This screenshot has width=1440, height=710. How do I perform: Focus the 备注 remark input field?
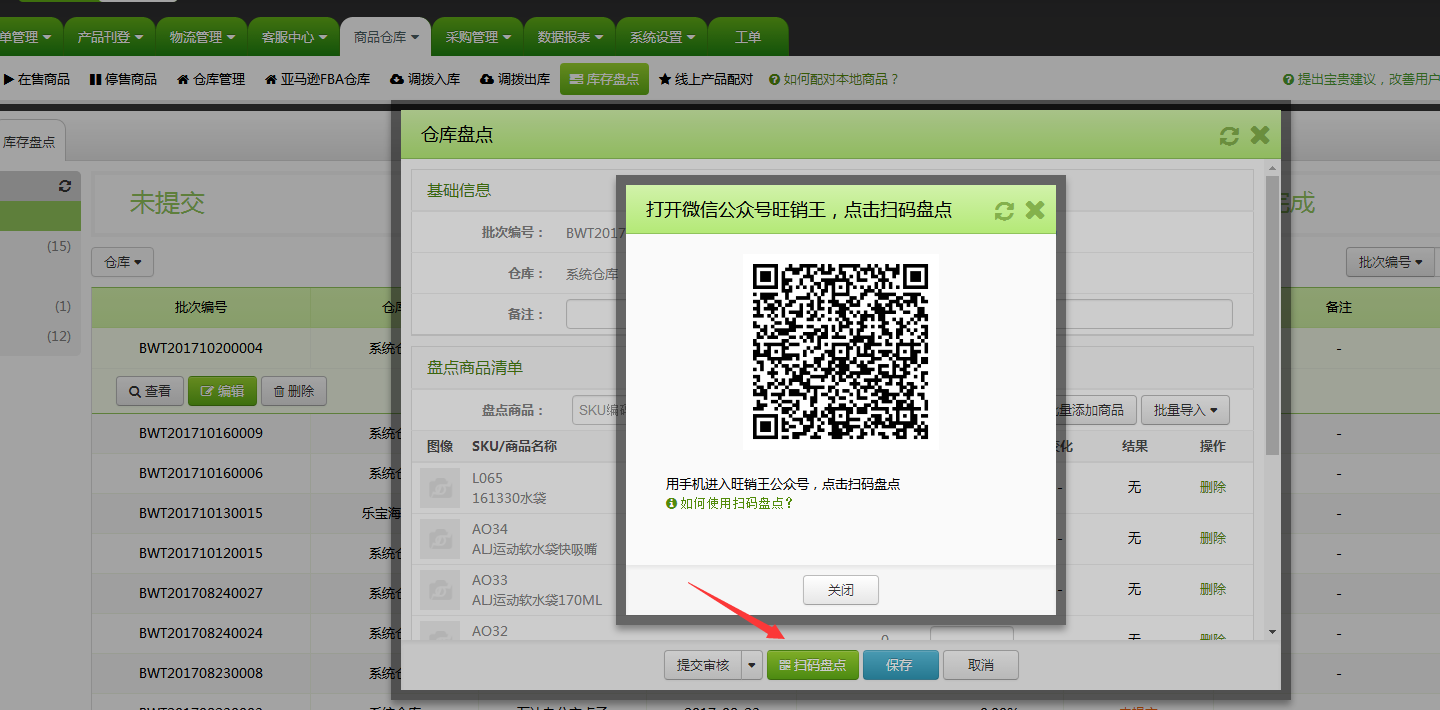[x=899, y=313]
